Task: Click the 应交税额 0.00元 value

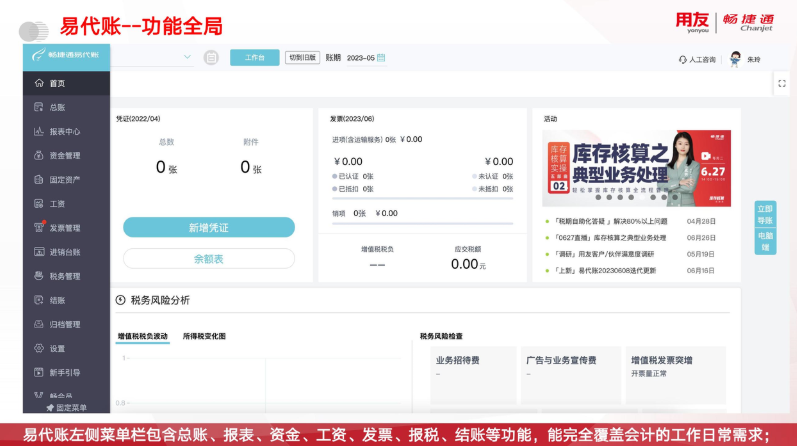Action: [468, 264]
